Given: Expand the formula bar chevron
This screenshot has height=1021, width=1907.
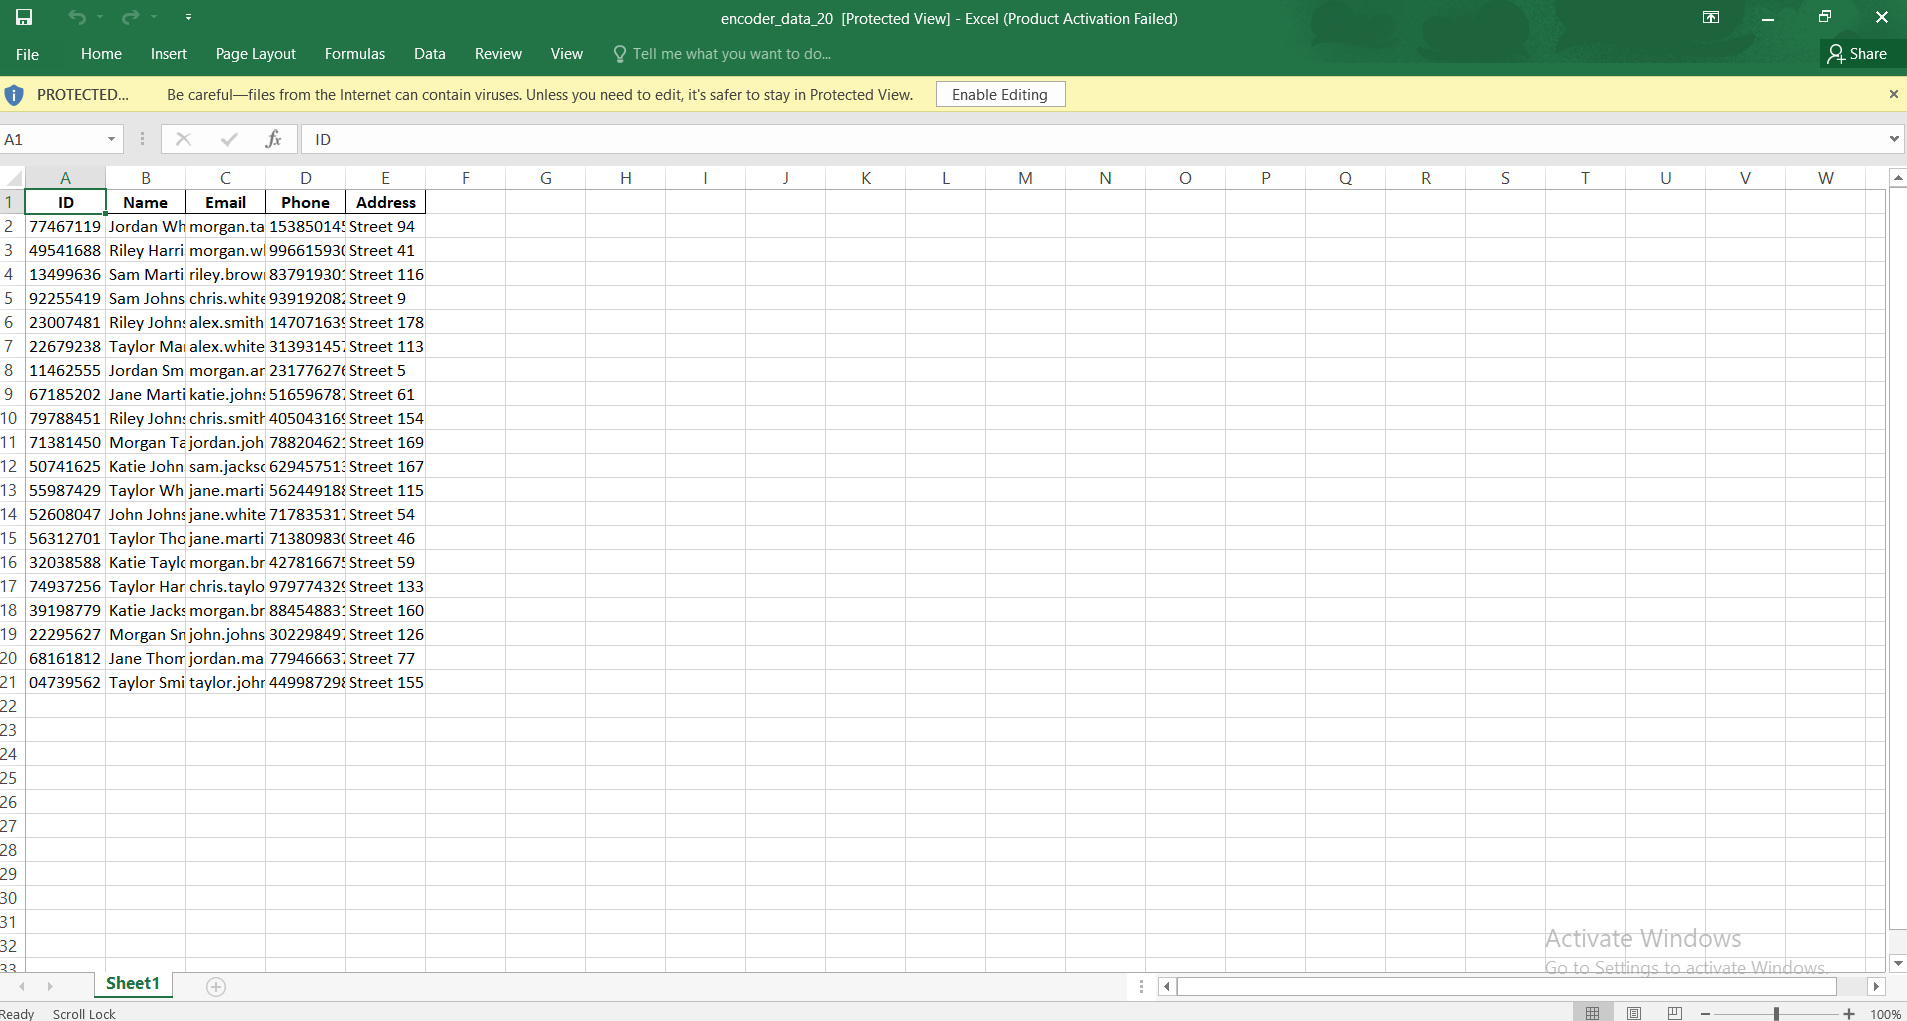Looking at the screenshot, I should (1894, 139).
